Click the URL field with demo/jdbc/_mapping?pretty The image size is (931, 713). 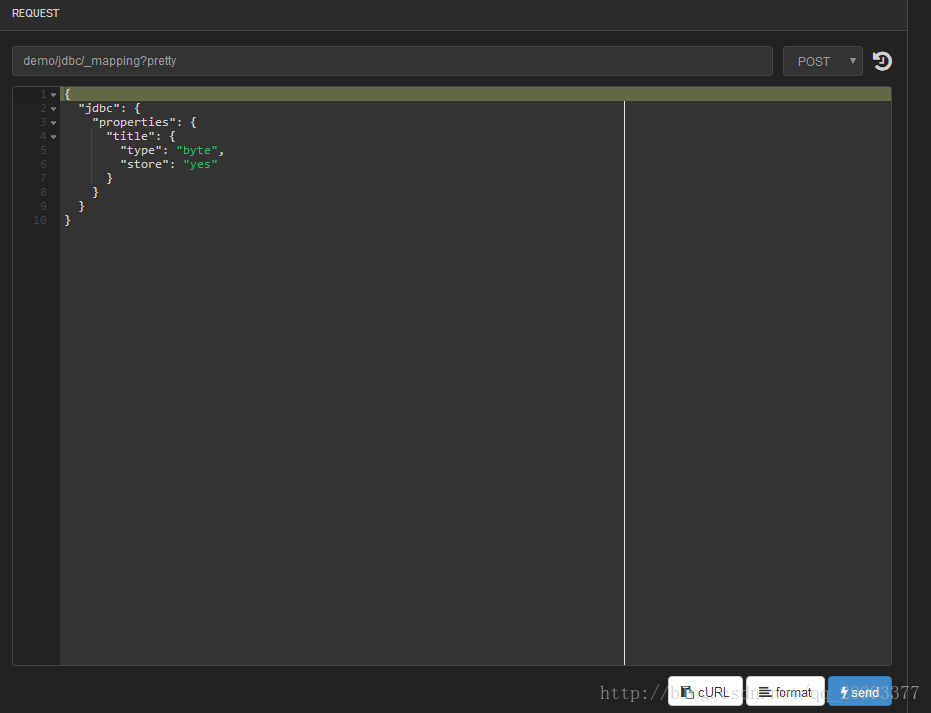click(392, 61)
